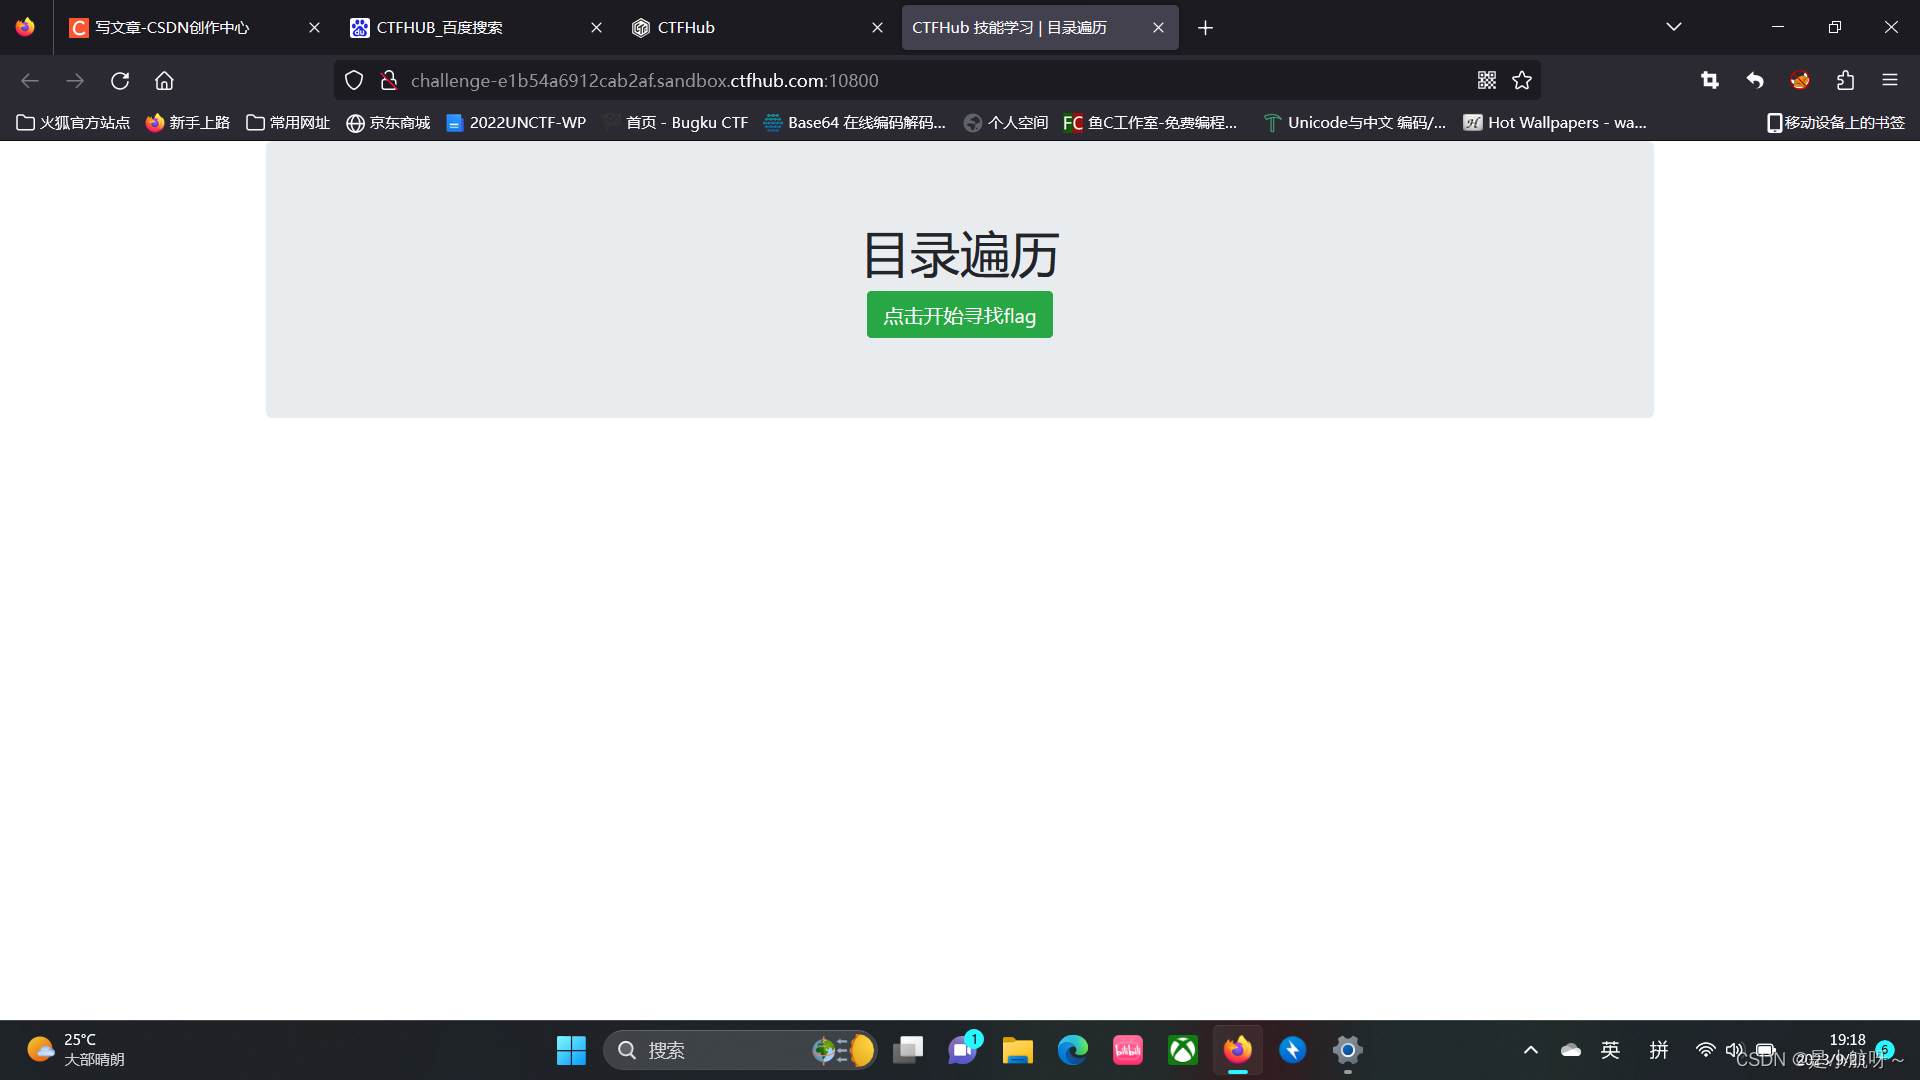Click the Firefox extension icon with blocked fox
Screen dimensions: 1920x1080
pos(1800,80)
